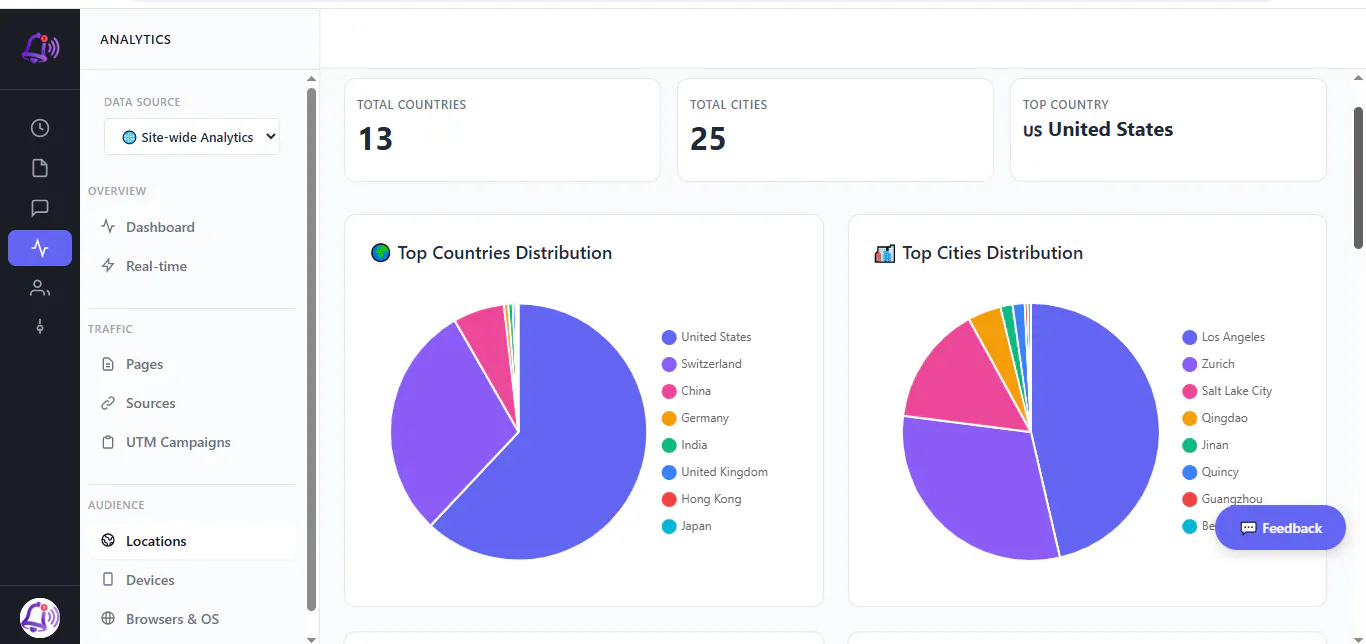Select the Locations menu item

pos(192,541)
